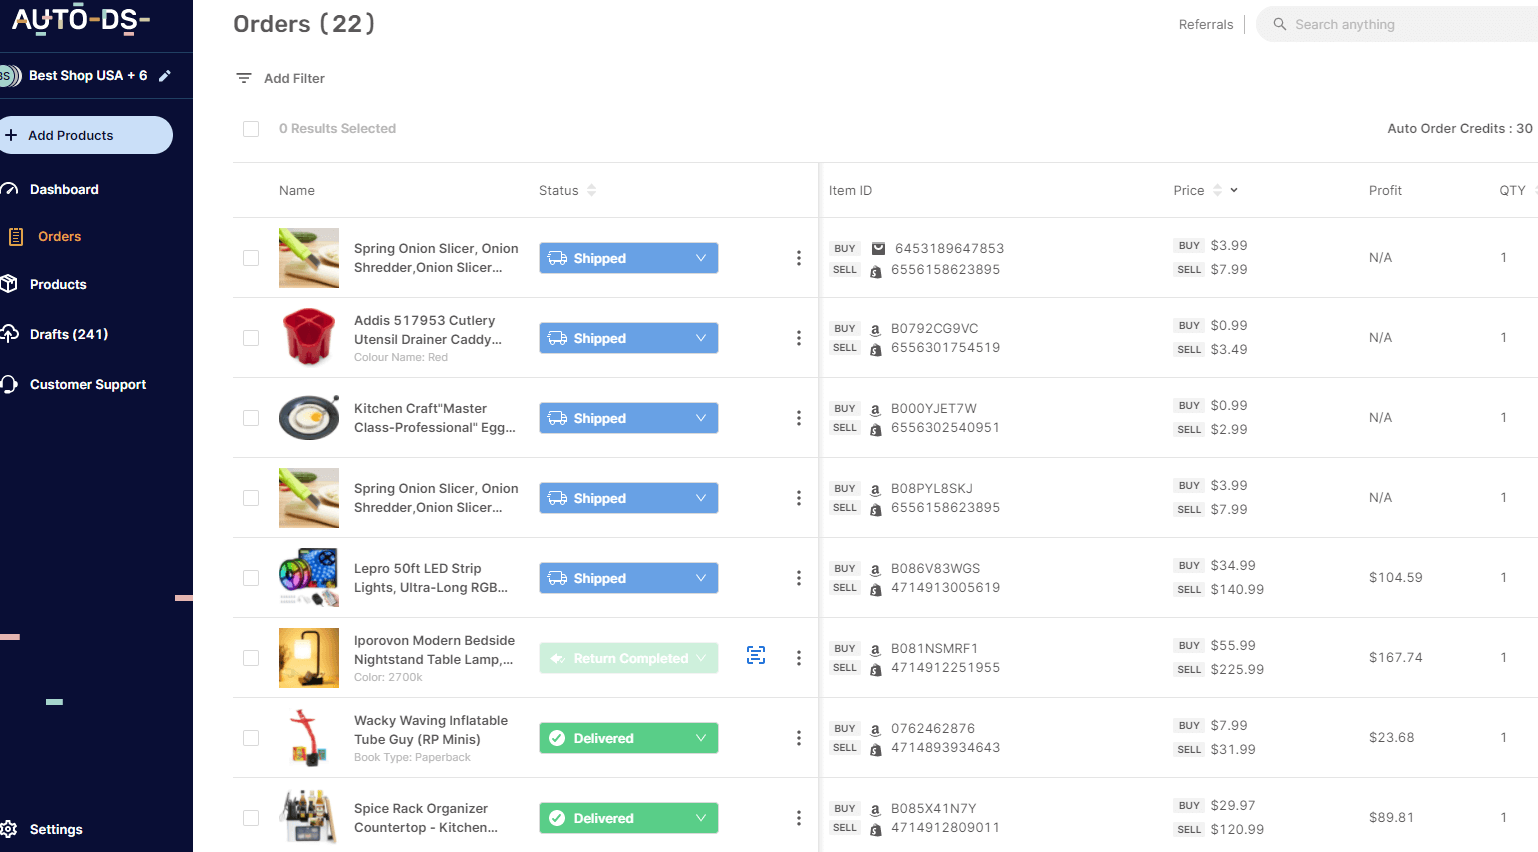
Task: Open Customer Support in sidebar
Action: [88, 384]
